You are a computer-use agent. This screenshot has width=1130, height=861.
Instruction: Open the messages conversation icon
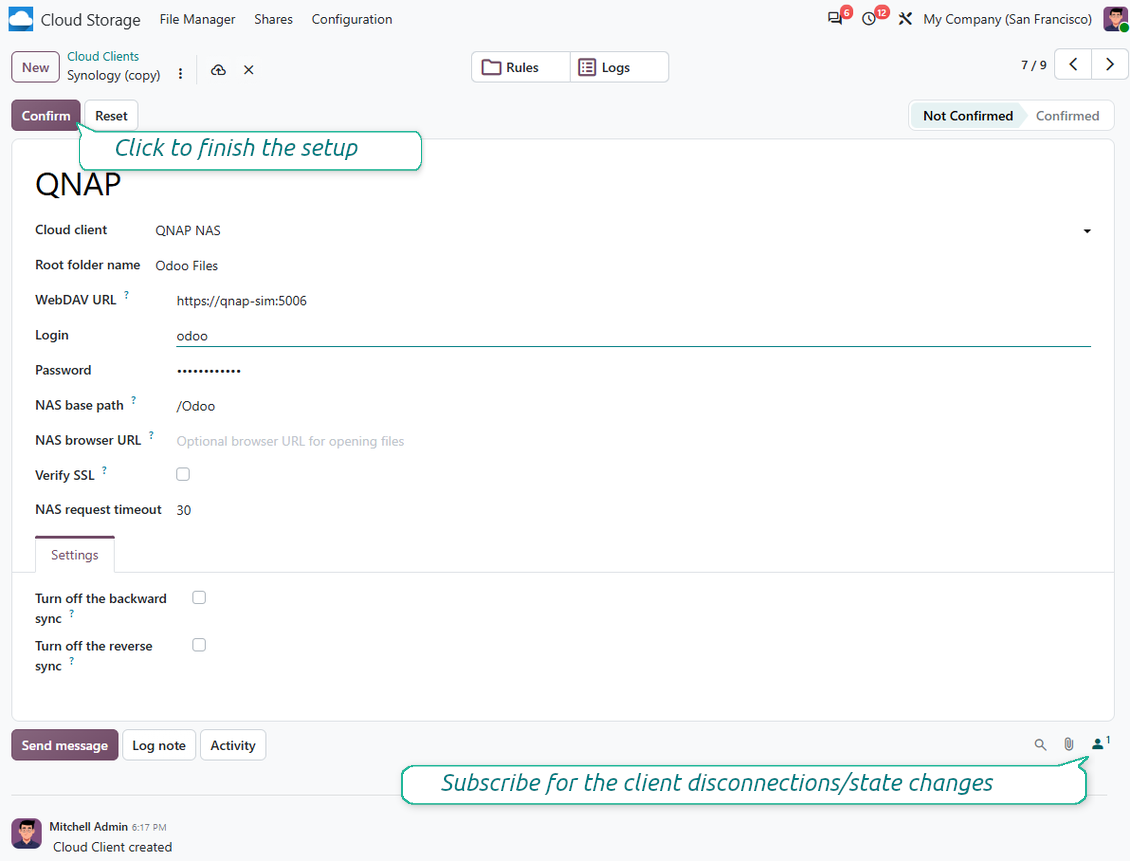[x=835, y=19]
